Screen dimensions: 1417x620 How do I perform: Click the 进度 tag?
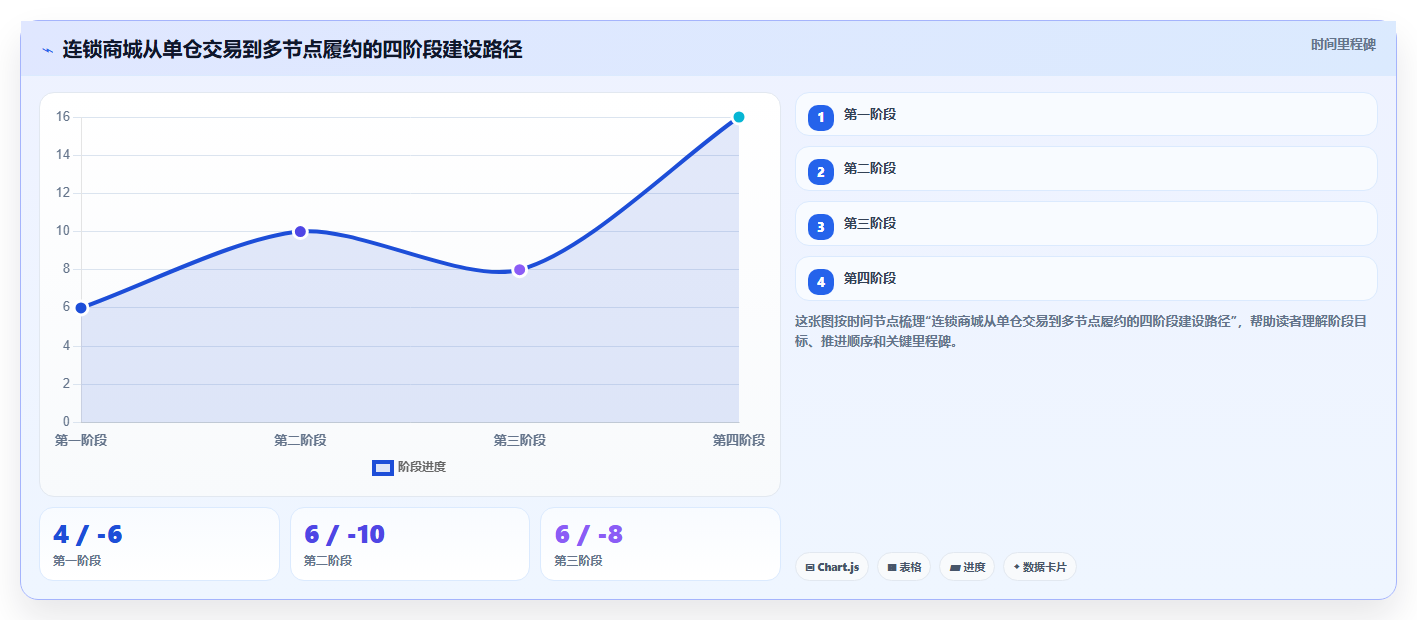pos(967,567)
